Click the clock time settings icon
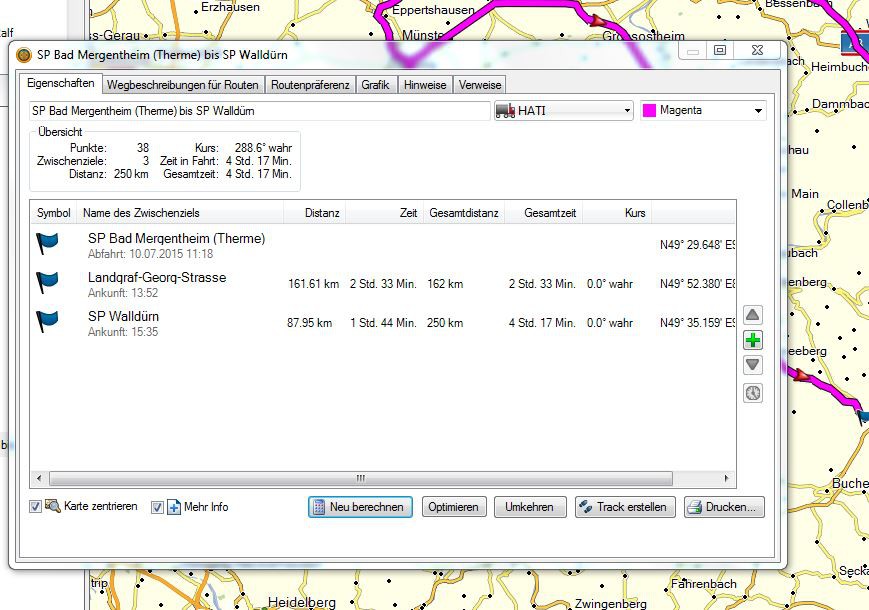This screenshot has height=610, width=869. tap(753, 393)
